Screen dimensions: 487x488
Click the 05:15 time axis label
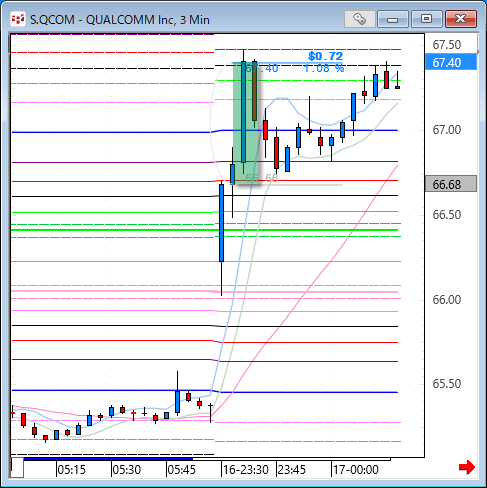(71, 470)
